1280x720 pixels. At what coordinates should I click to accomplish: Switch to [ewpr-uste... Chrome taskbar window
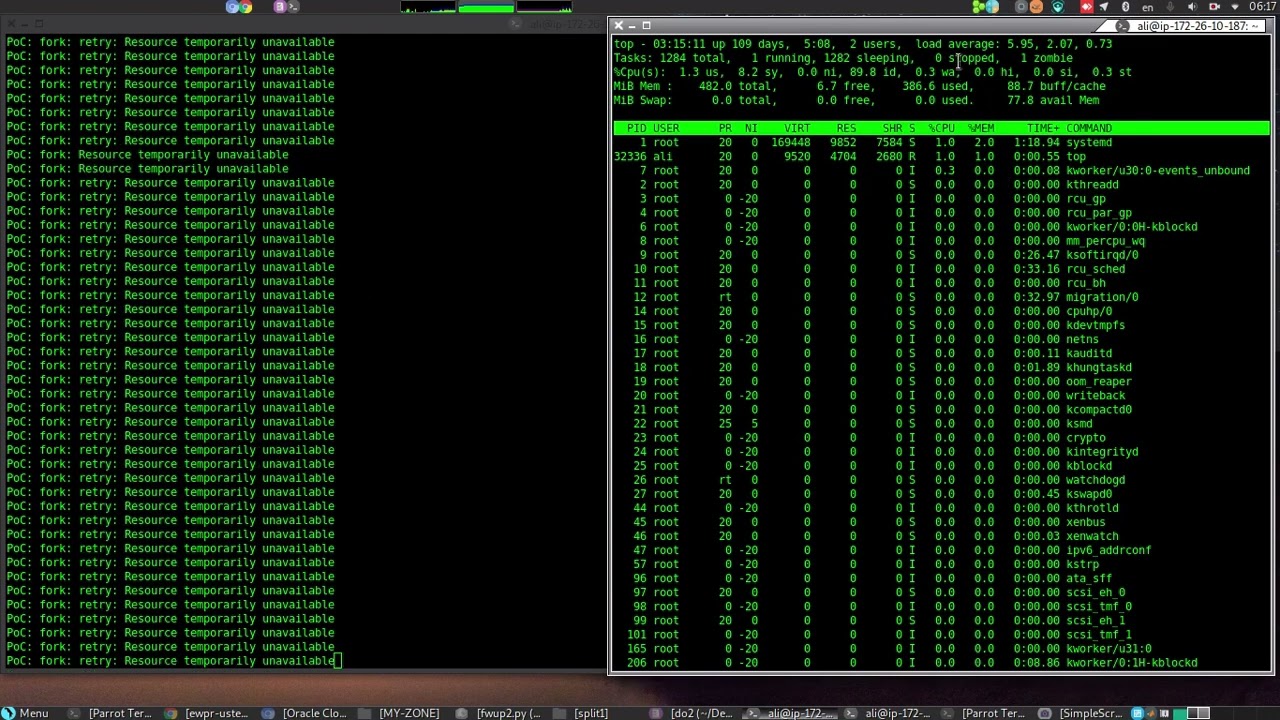[207, 713]
